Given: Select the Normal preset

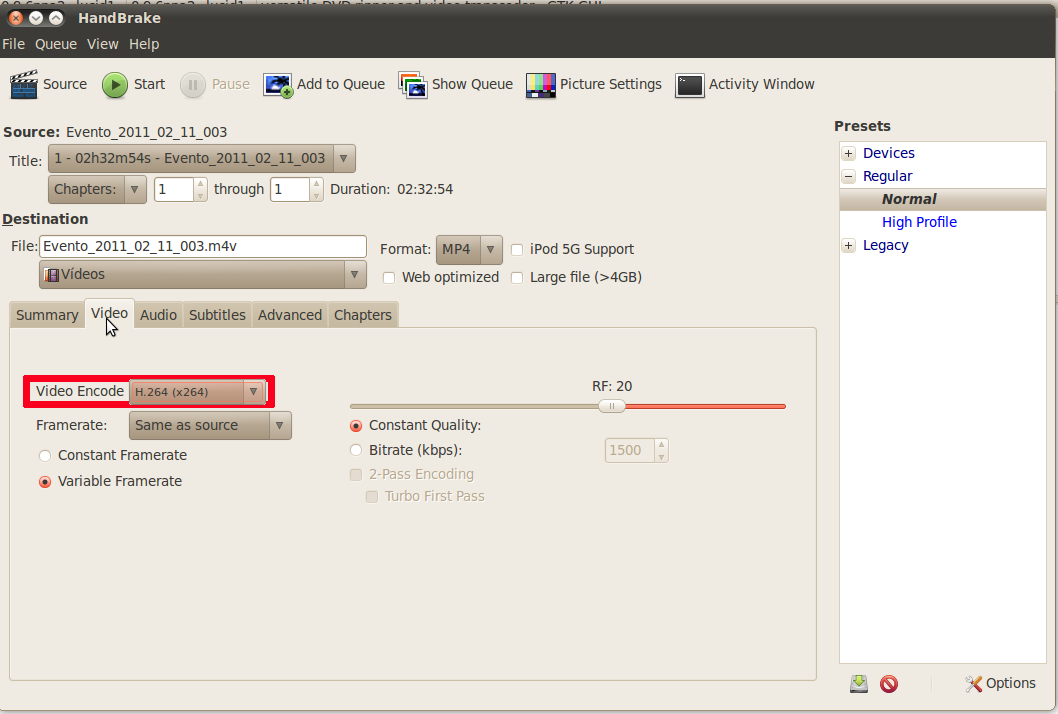Looking at the screenshot, I should 943,199.
